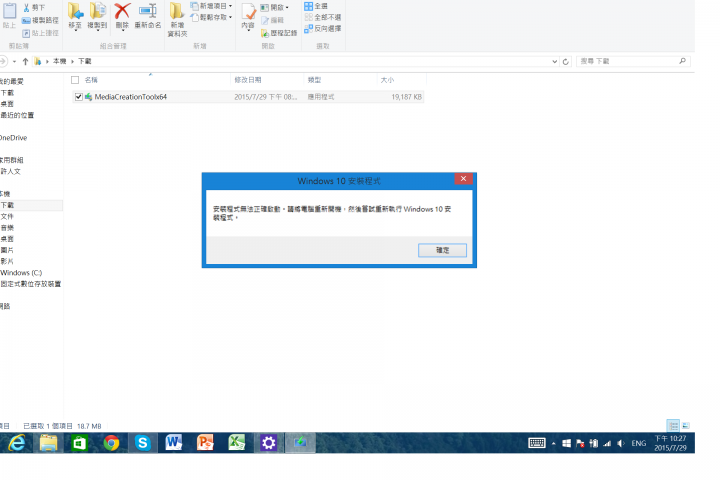Select Windows (C:) drive in sidebar
The width and height of the screenshot is (720, 480).
[x=21, y=273]
